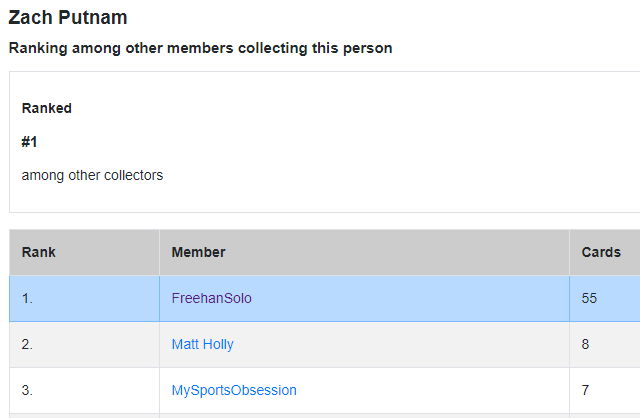
Task: Click the rank 3 cell
Action: [84, 390]
